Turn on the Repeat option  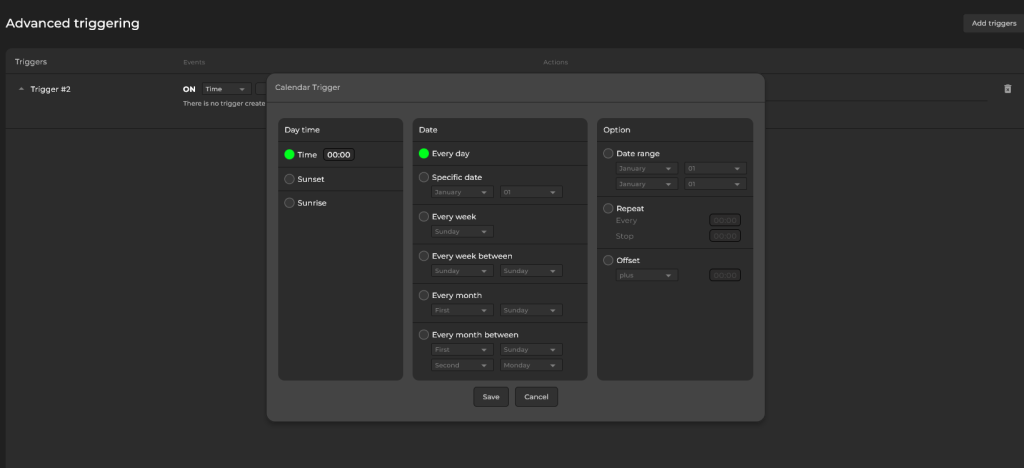[608, 208]
